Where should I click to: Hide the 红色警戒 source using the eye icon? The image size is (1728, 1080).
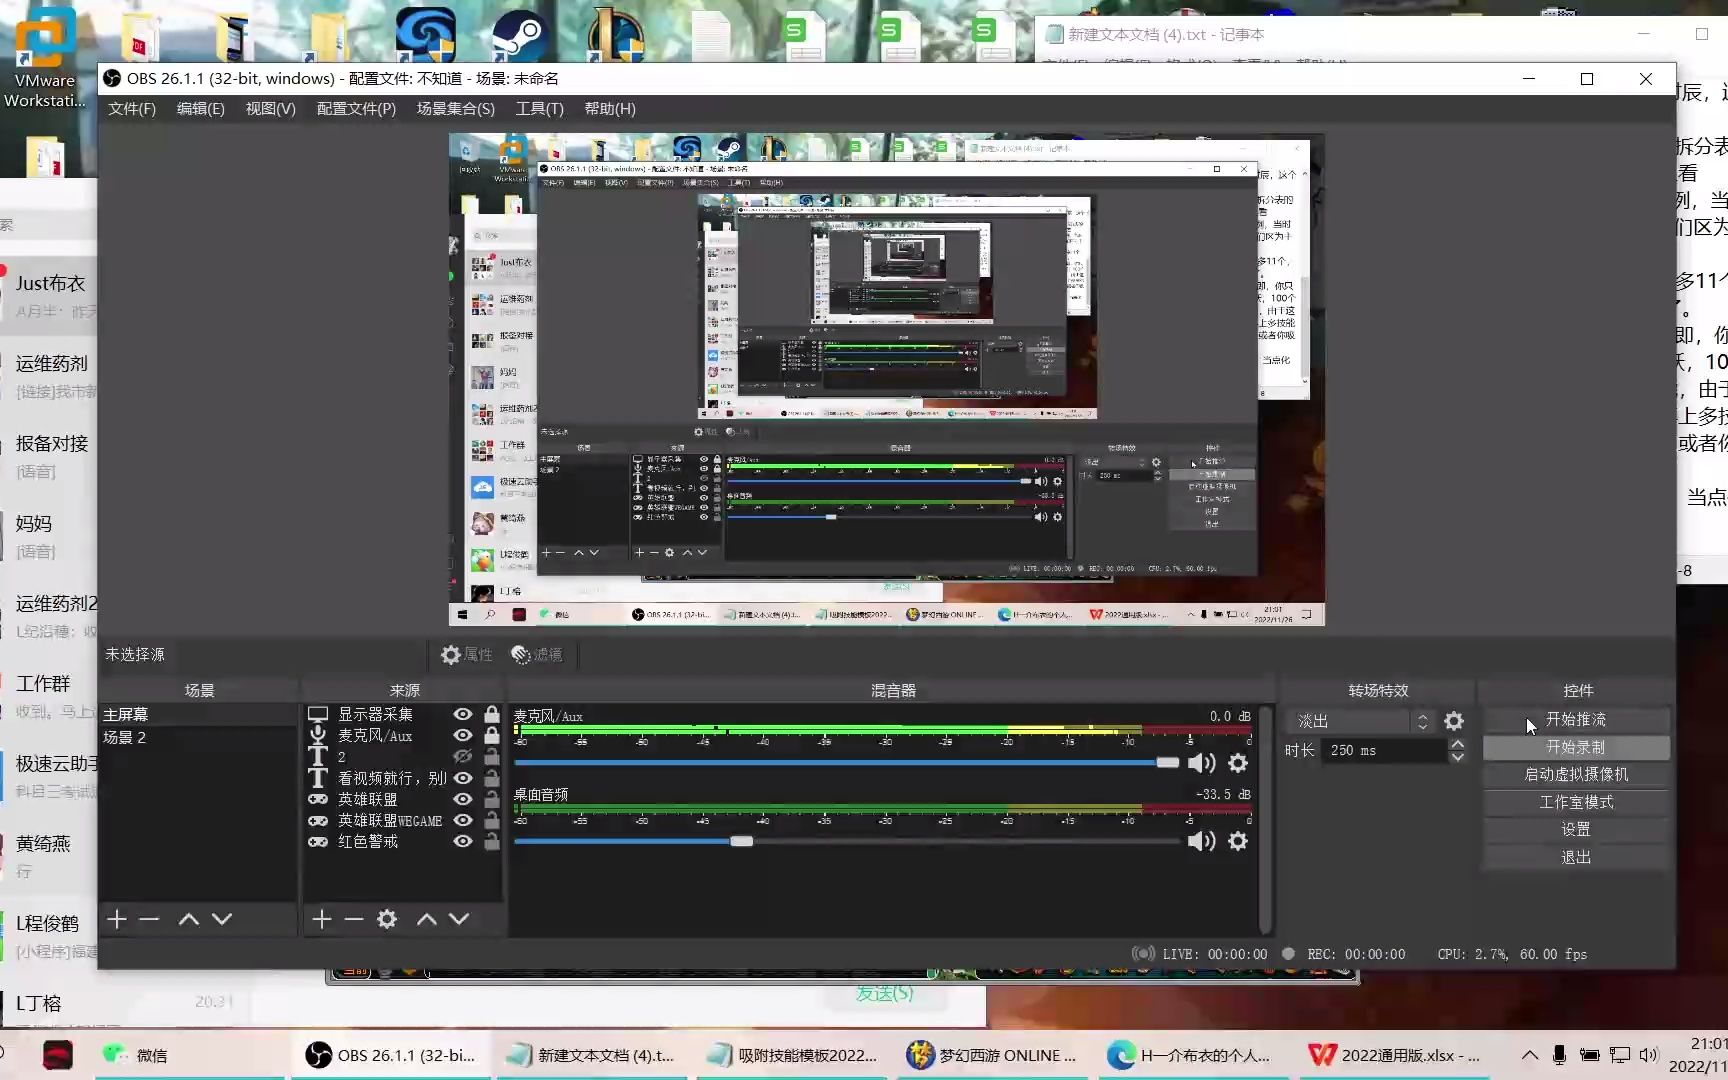[x=463, y=841]
